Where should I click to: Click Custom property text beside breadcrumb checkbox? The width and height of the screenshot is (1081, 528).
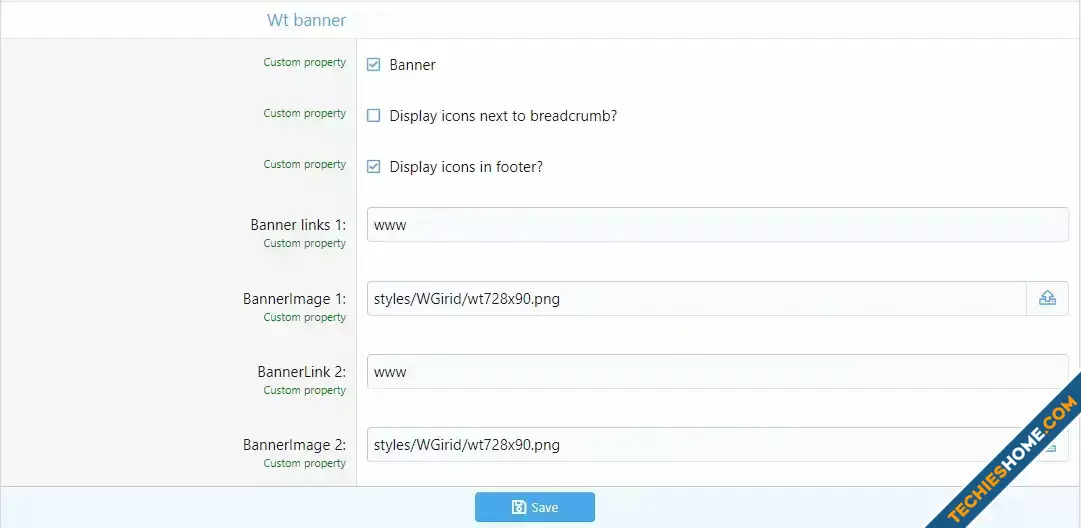coord(305,113)
